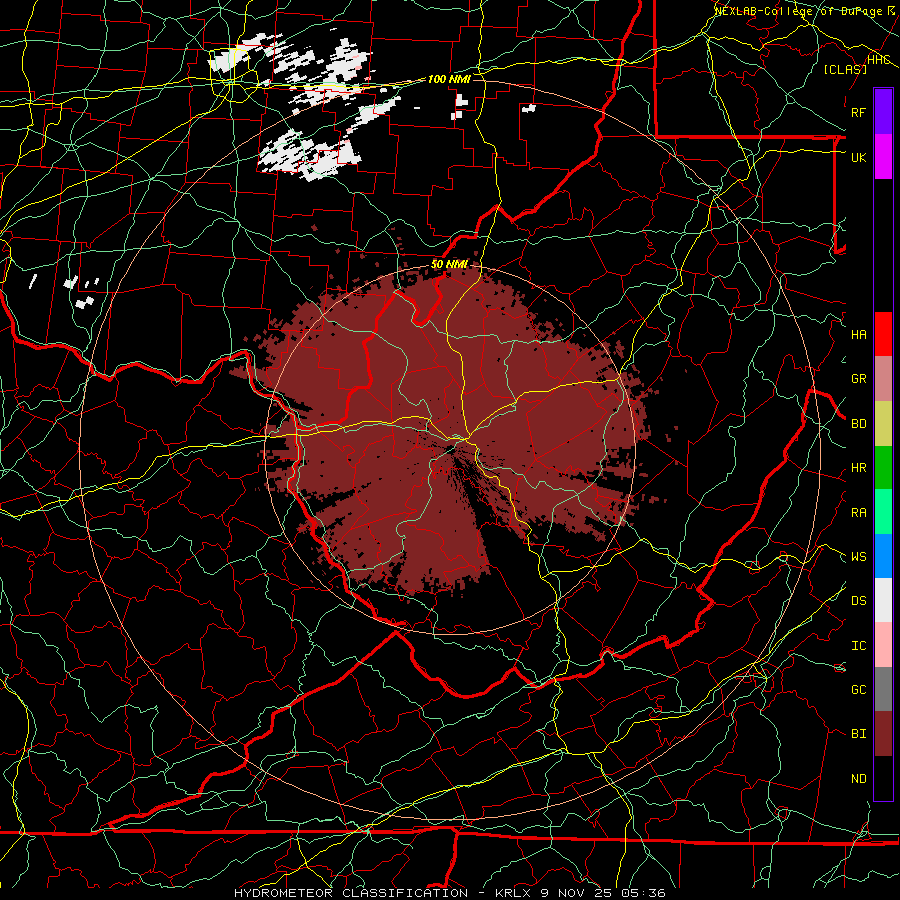Click the ND legend label

pos(859,779)
